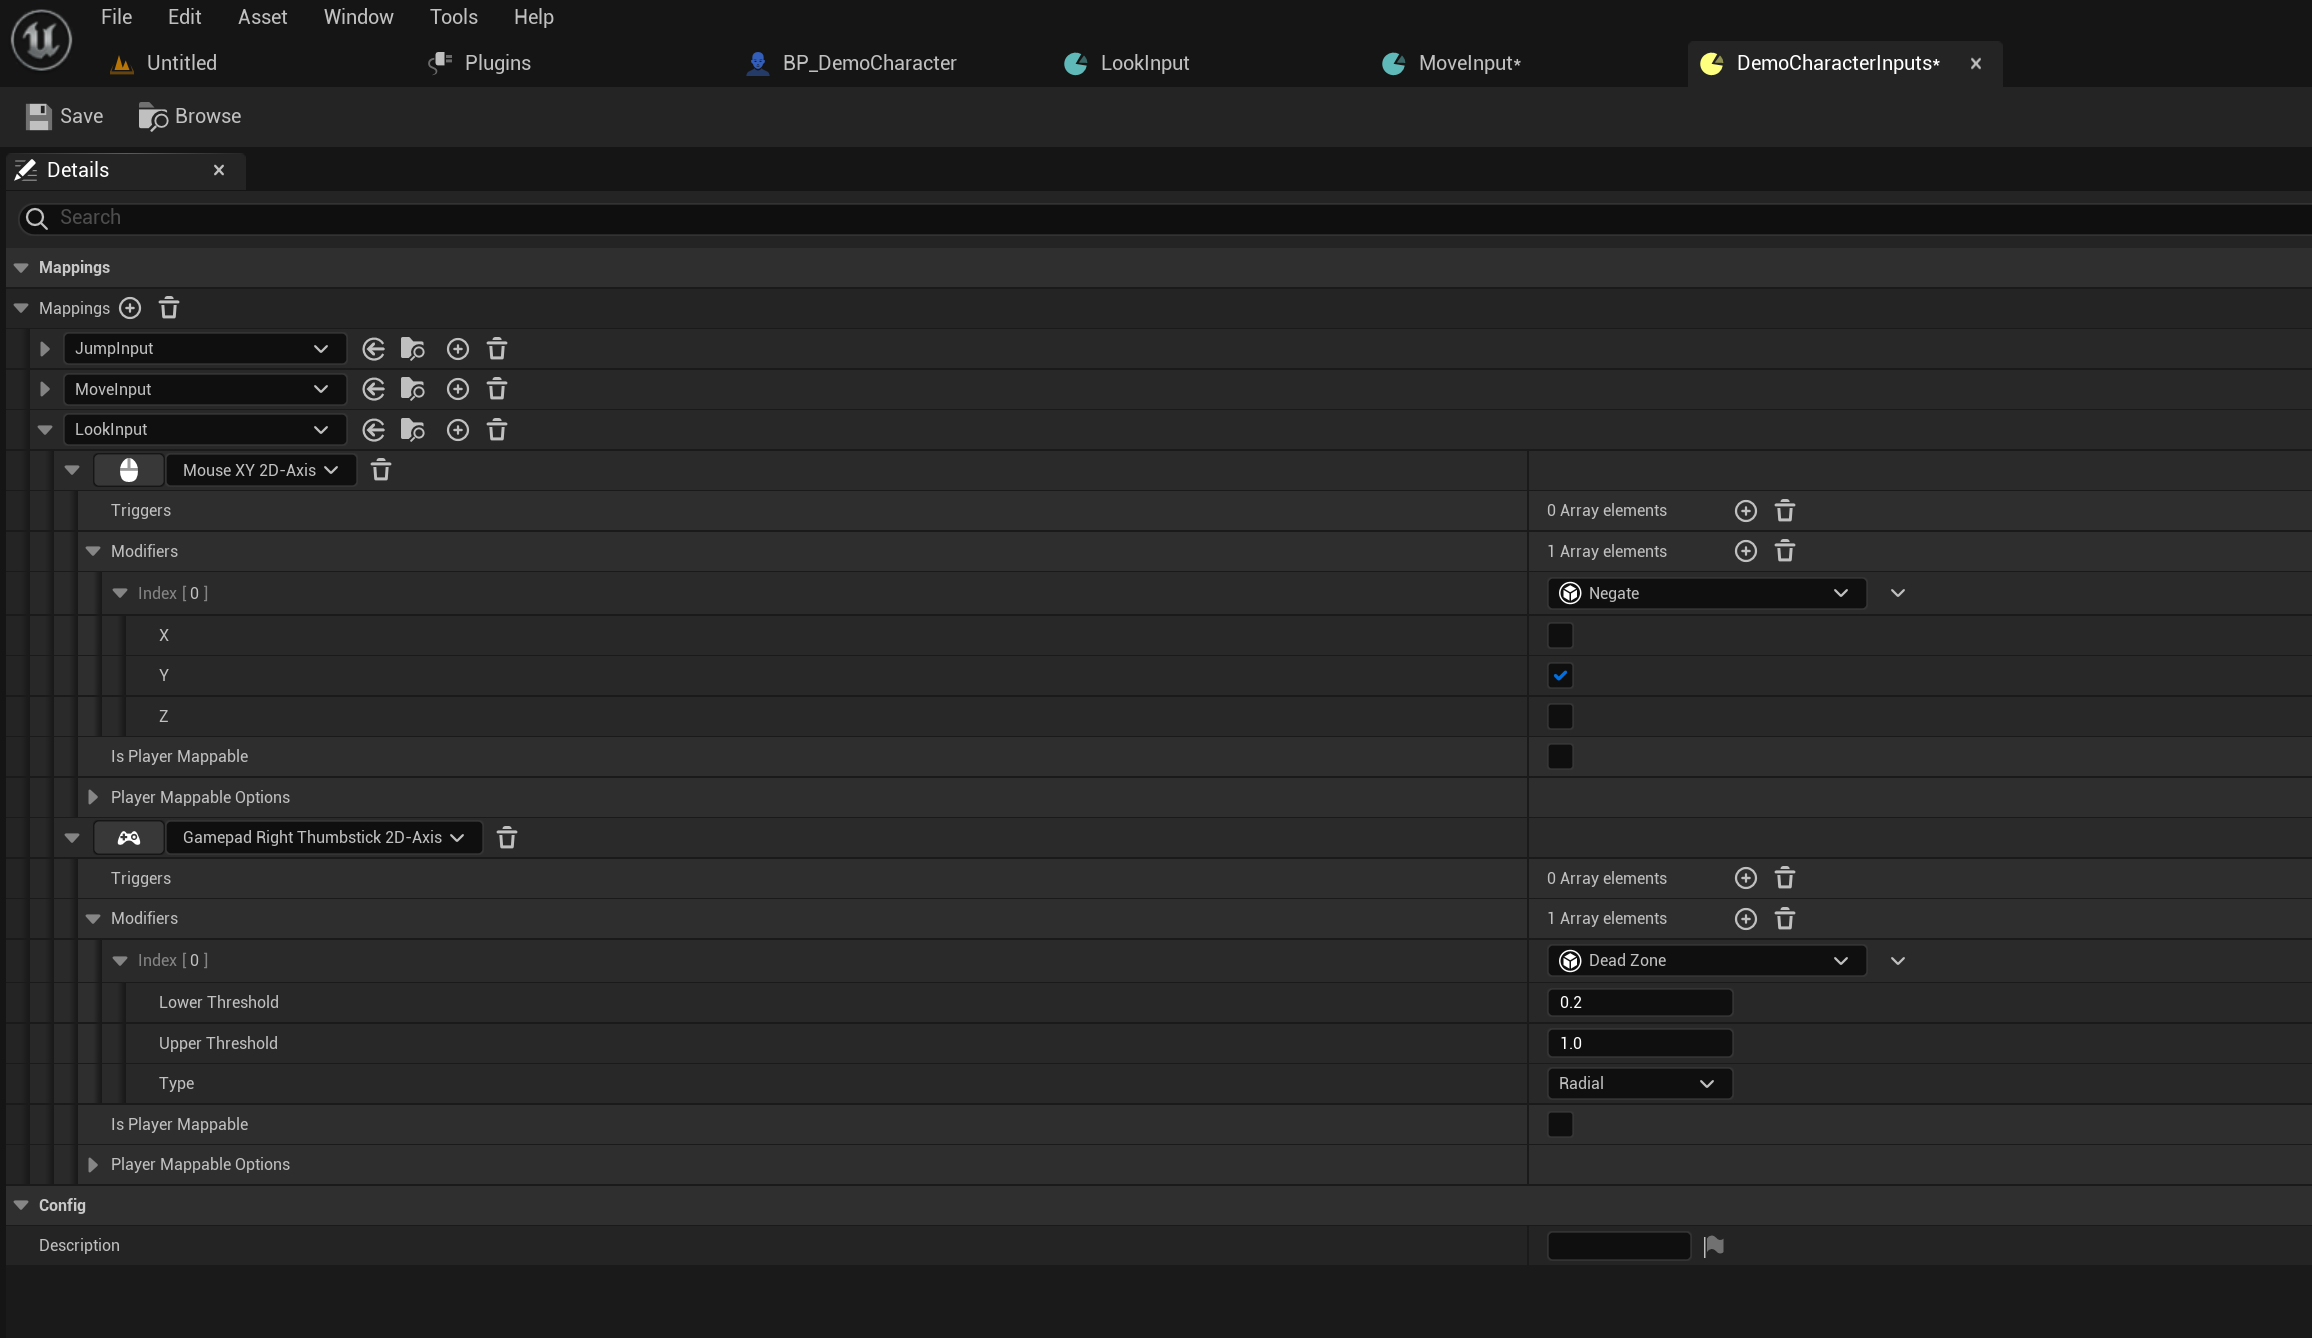Click the Lower Threshold value field

click(1638, 1002)
